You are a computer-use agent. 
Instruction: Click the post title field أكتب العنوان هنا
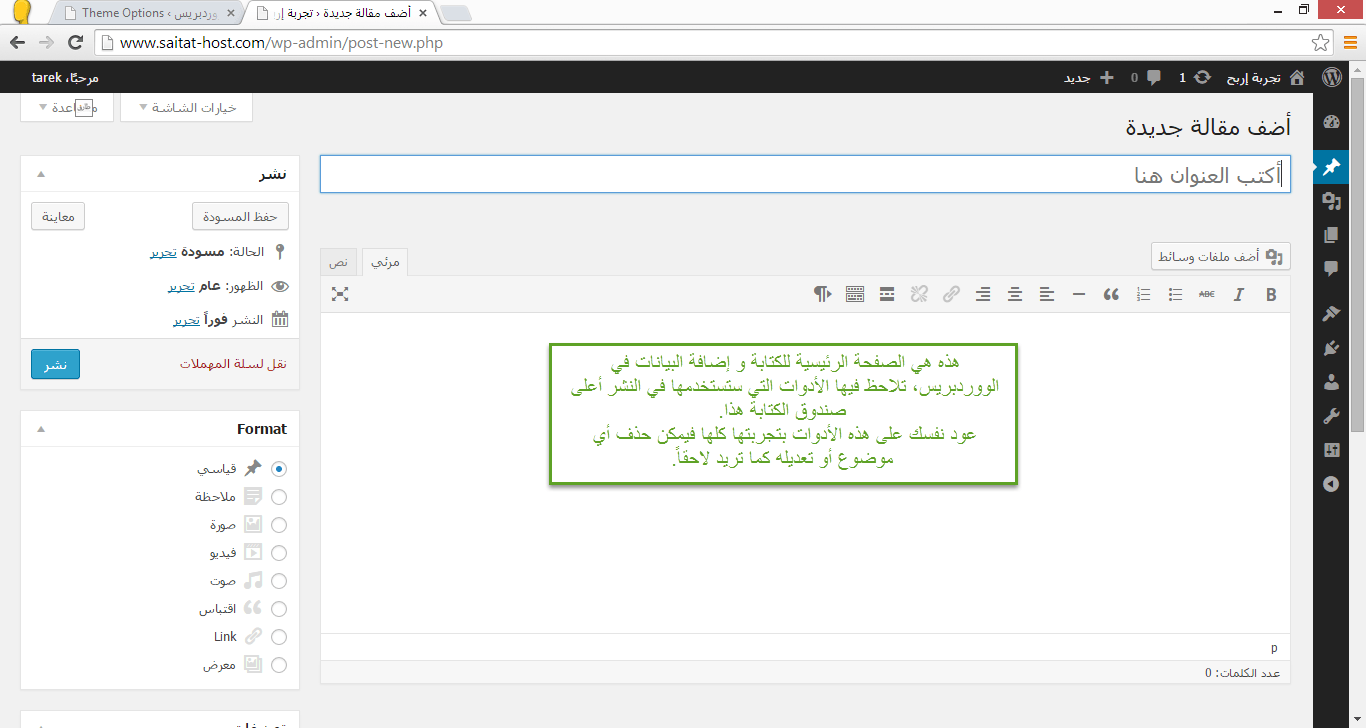pos(805,174)
